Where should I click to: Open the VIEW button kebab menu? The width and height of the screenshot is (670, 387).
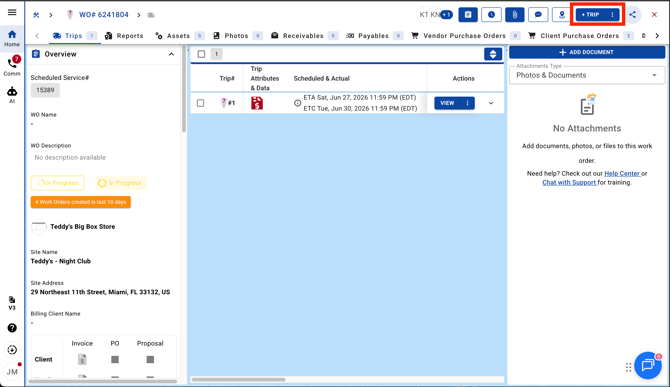[467, 103]
